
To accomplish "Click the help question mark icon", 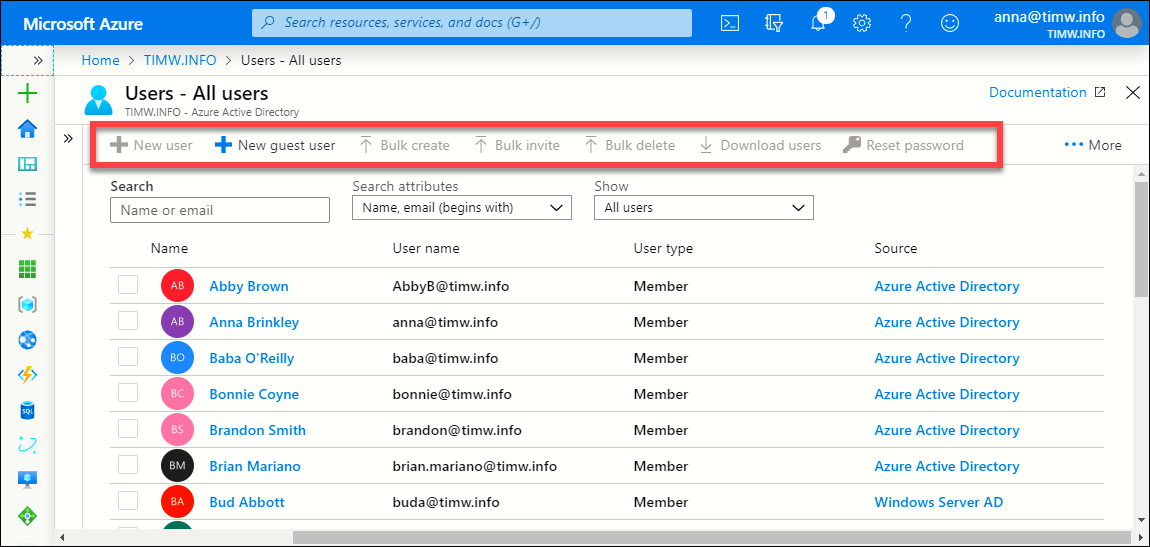I will (x=906, y=23).
